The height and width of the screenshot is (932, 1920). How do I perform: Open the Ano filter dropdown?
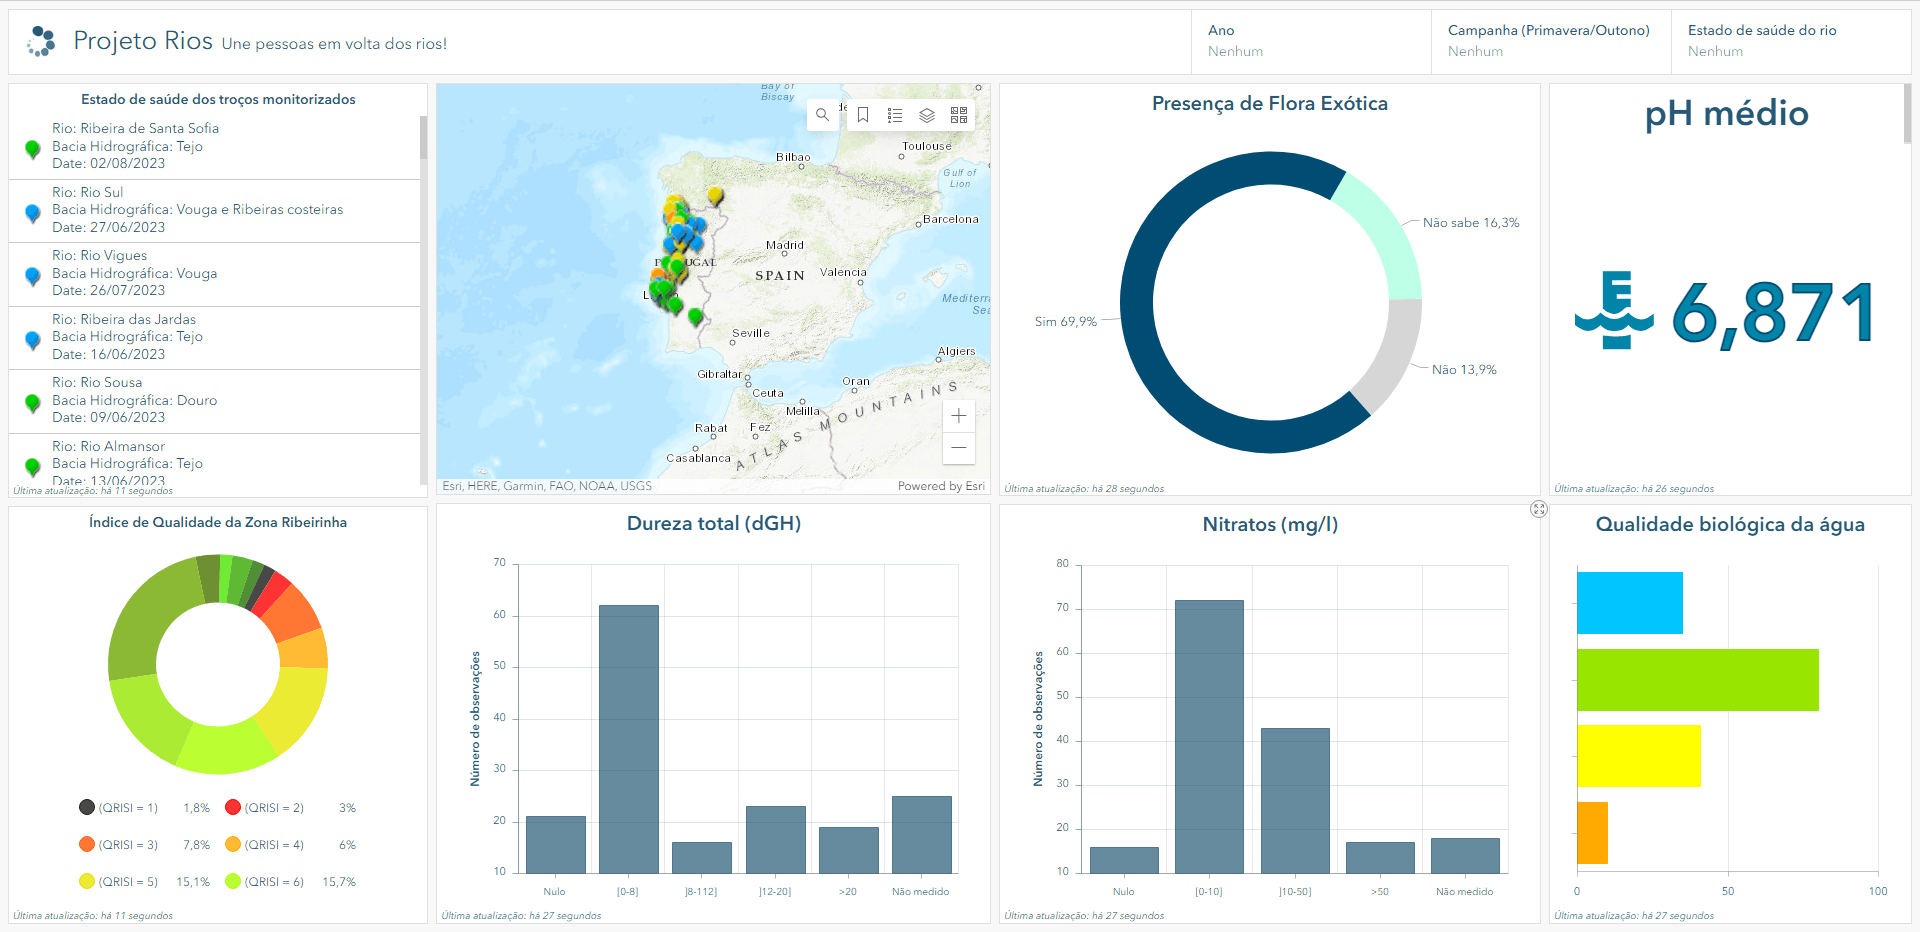[1310, 41]
